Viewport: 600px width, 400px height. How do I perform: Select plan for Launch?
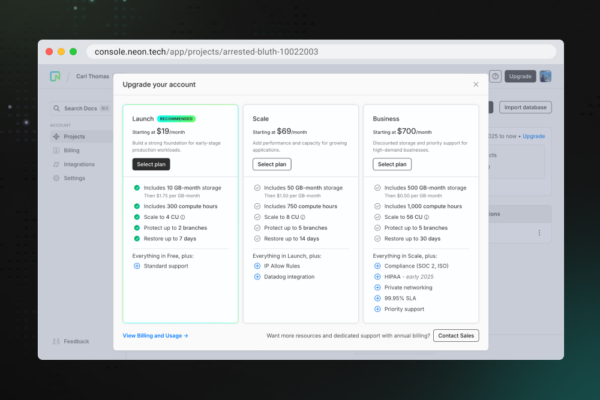[151, 164]
